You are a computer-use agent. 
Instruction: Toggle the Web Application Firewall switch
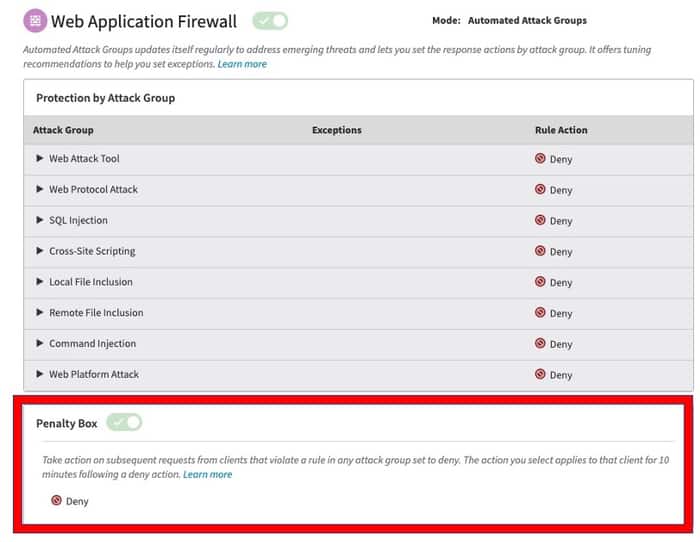point(270,20)
